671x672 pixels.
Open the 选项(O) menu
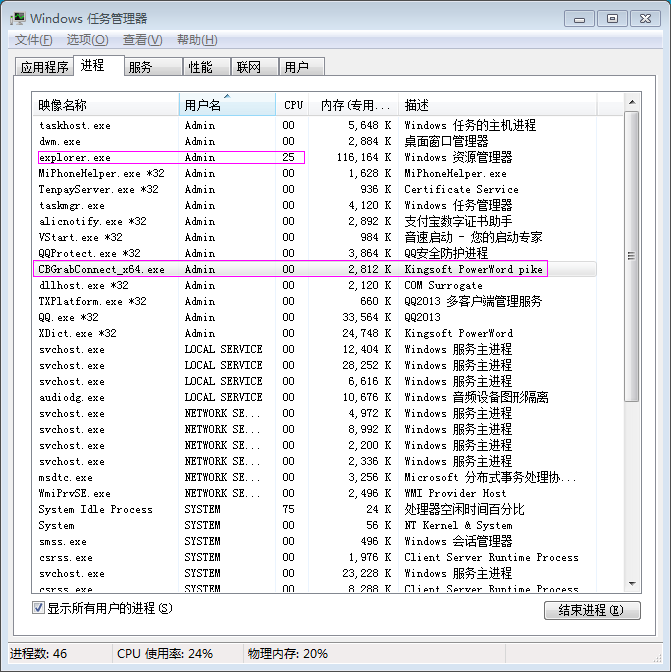tap(87, 39)
